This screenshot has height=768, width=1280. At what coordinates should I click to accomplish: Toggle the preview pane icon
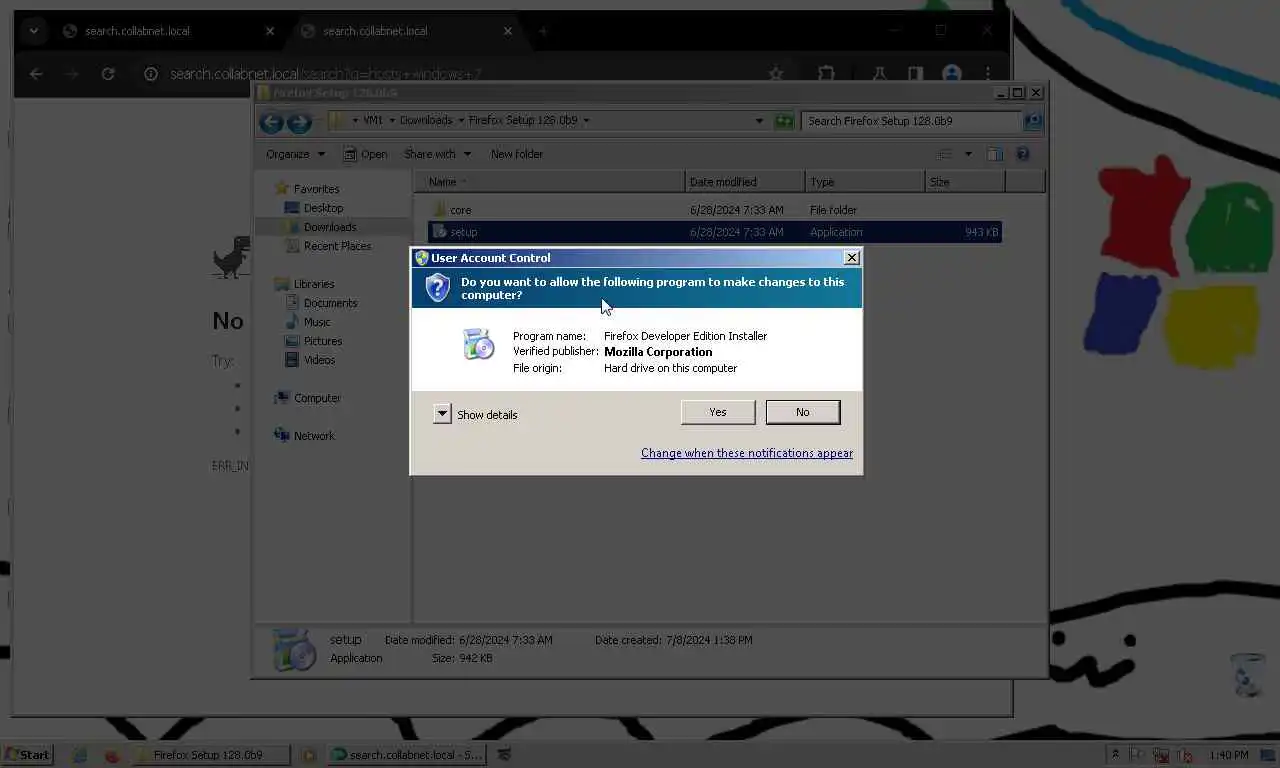coord(994,154)
